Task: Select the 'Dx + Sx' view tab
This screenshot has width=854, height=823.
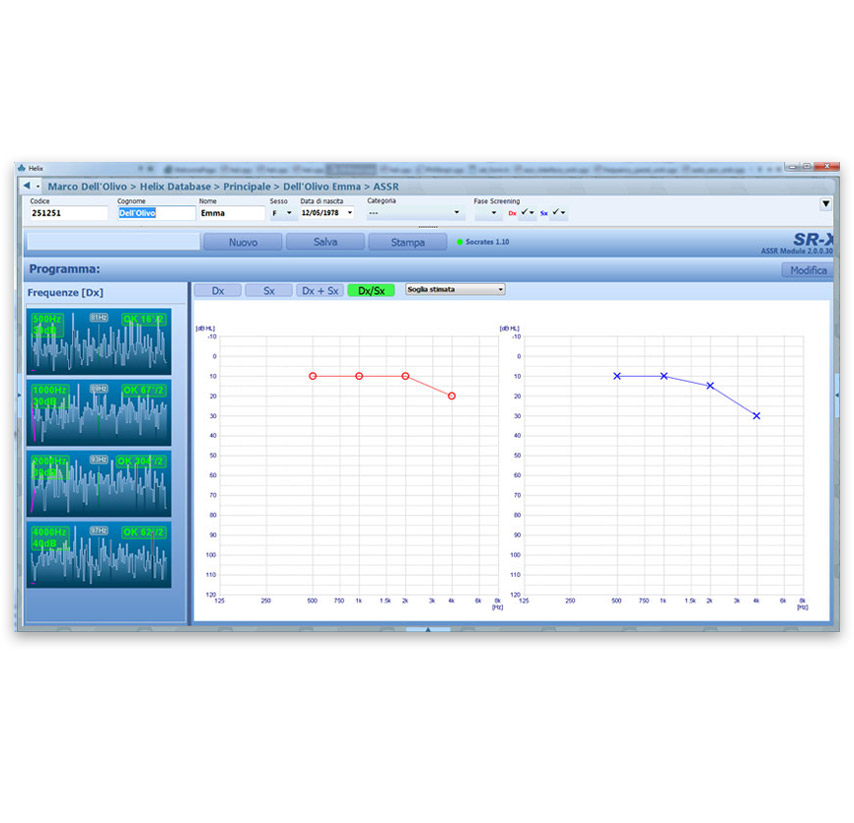Action: (x=320, y=291)
